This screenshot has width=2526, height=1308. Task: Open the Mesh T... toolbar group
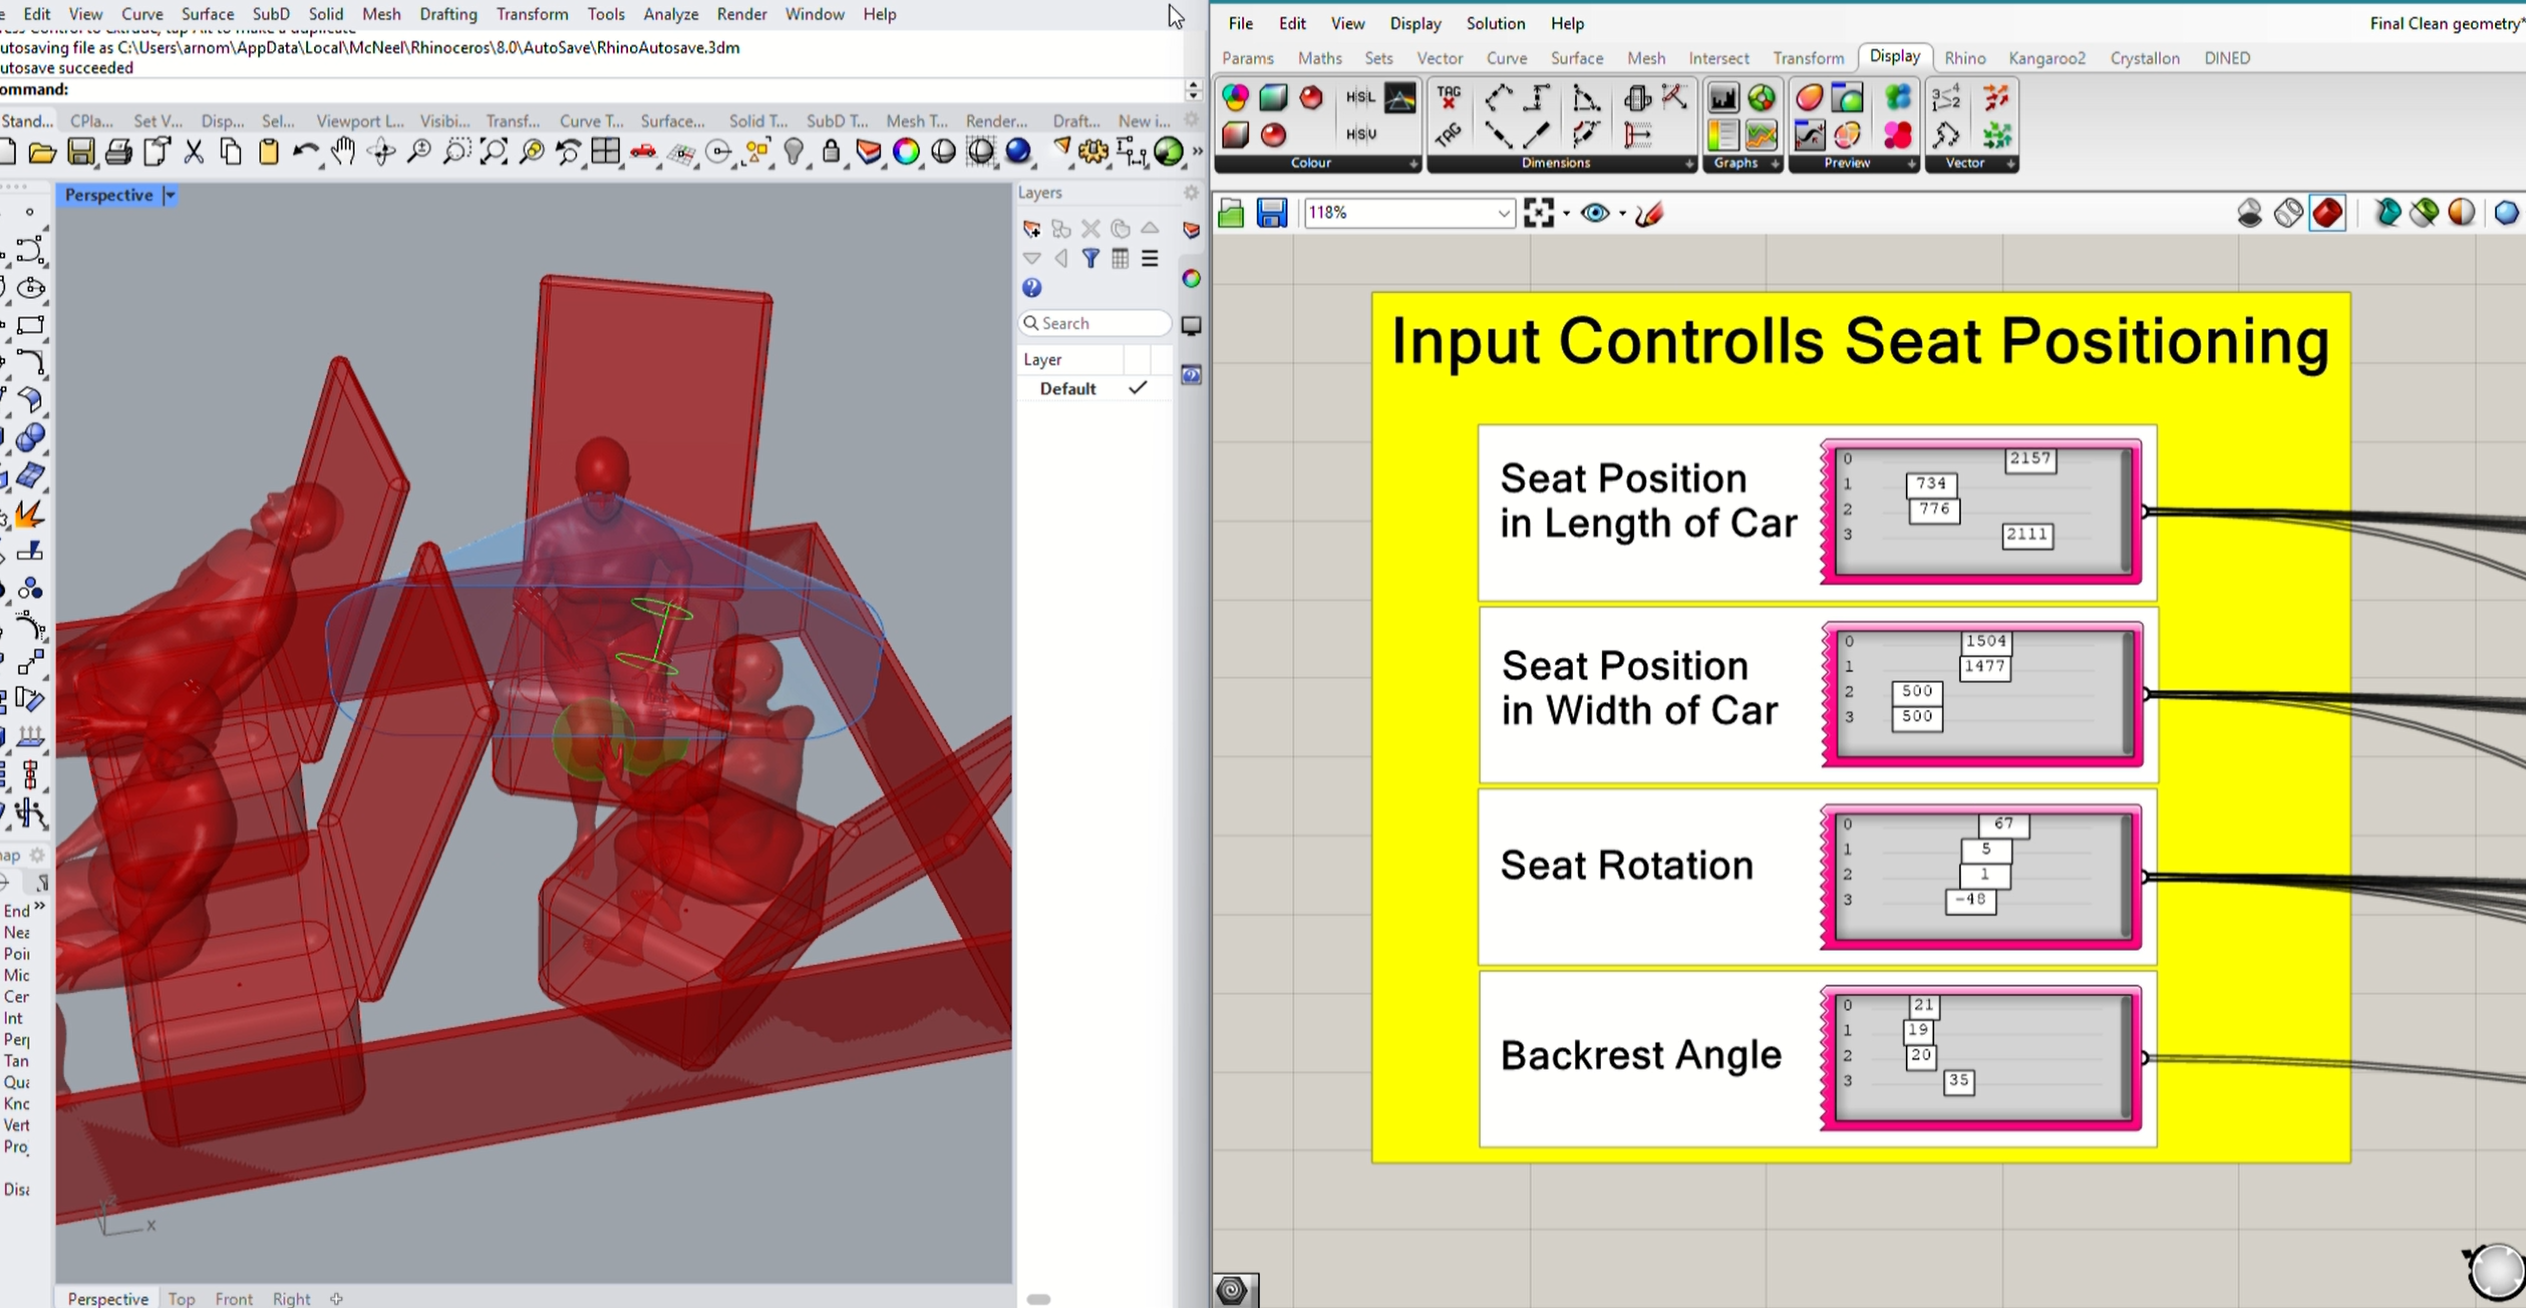pos(916,121)
